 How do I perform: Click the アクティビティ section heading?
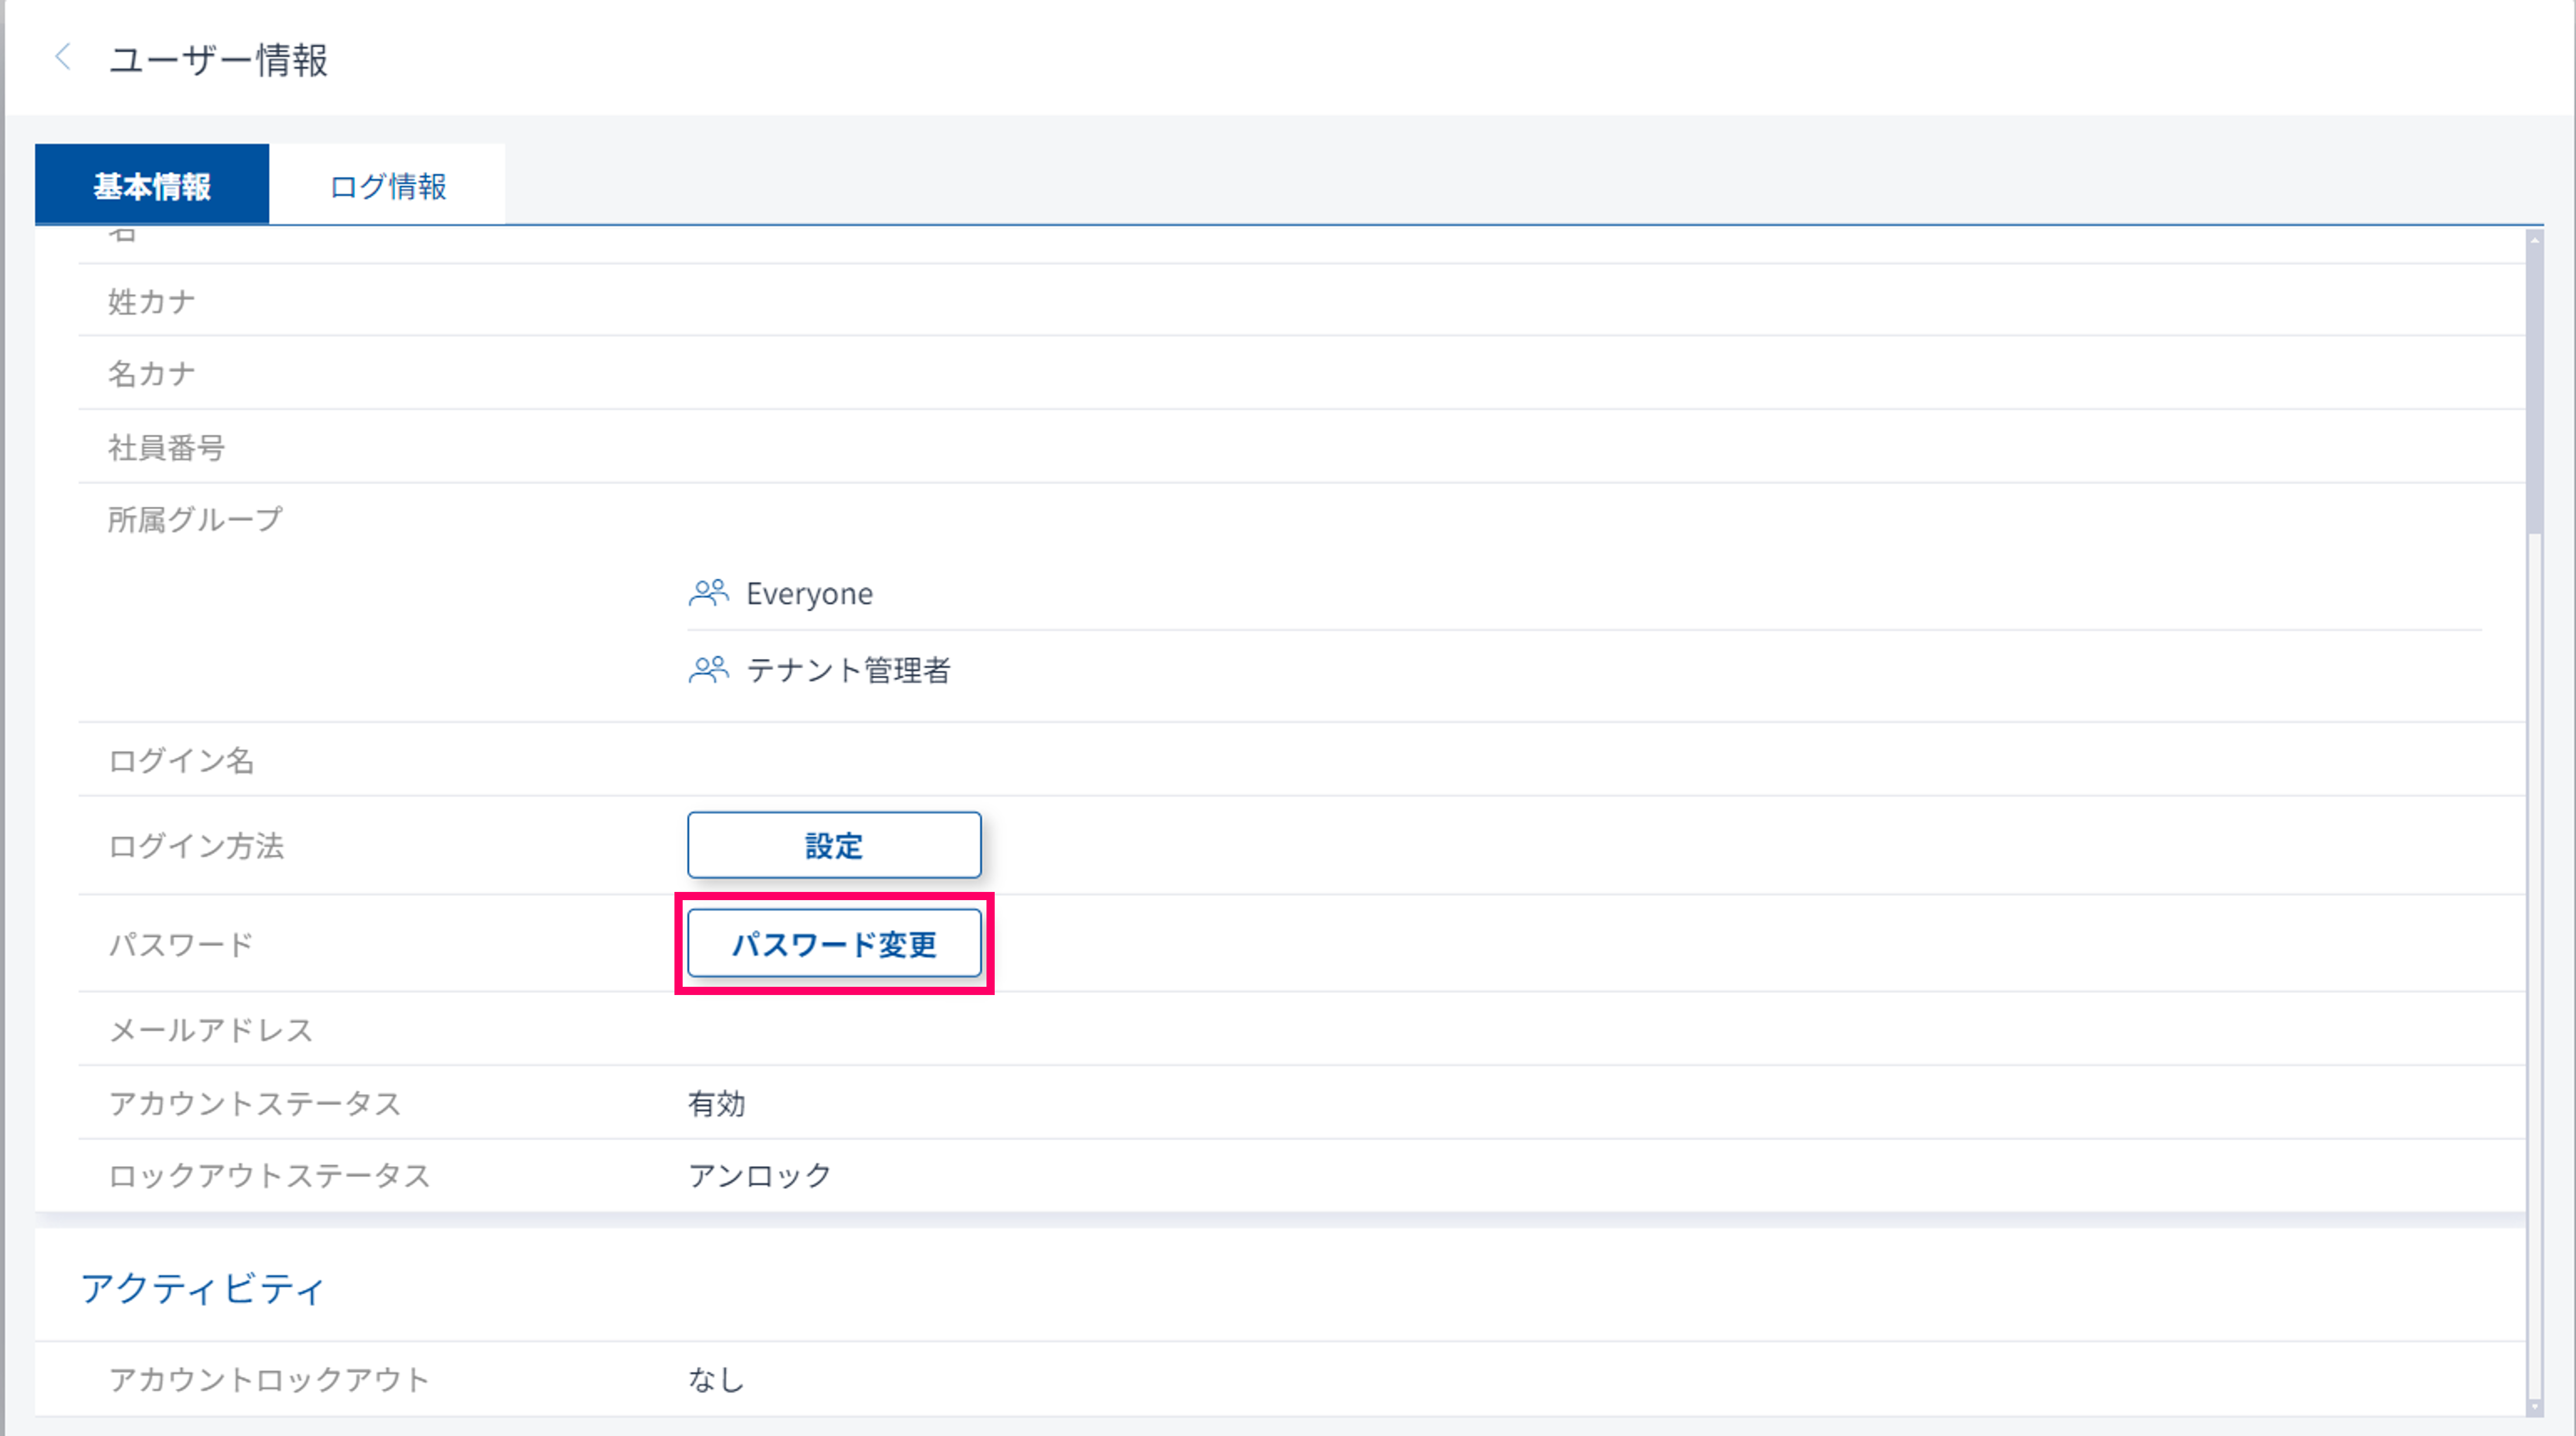click(x=203, y=1288)
